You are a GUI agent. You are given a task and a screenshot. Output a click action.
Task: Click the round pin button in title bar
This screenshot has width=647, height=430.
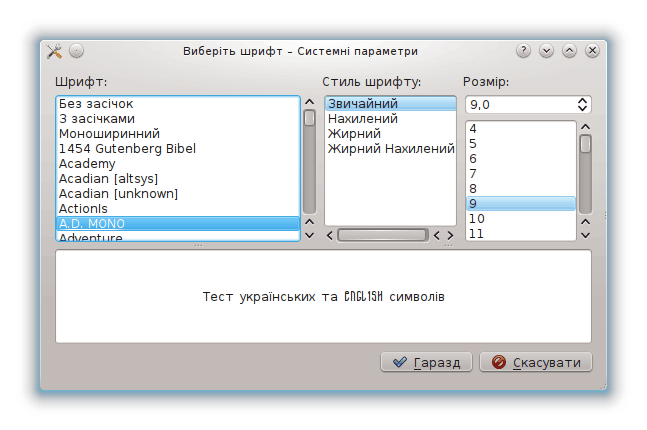pyautogui.click(x=77, y=51)
